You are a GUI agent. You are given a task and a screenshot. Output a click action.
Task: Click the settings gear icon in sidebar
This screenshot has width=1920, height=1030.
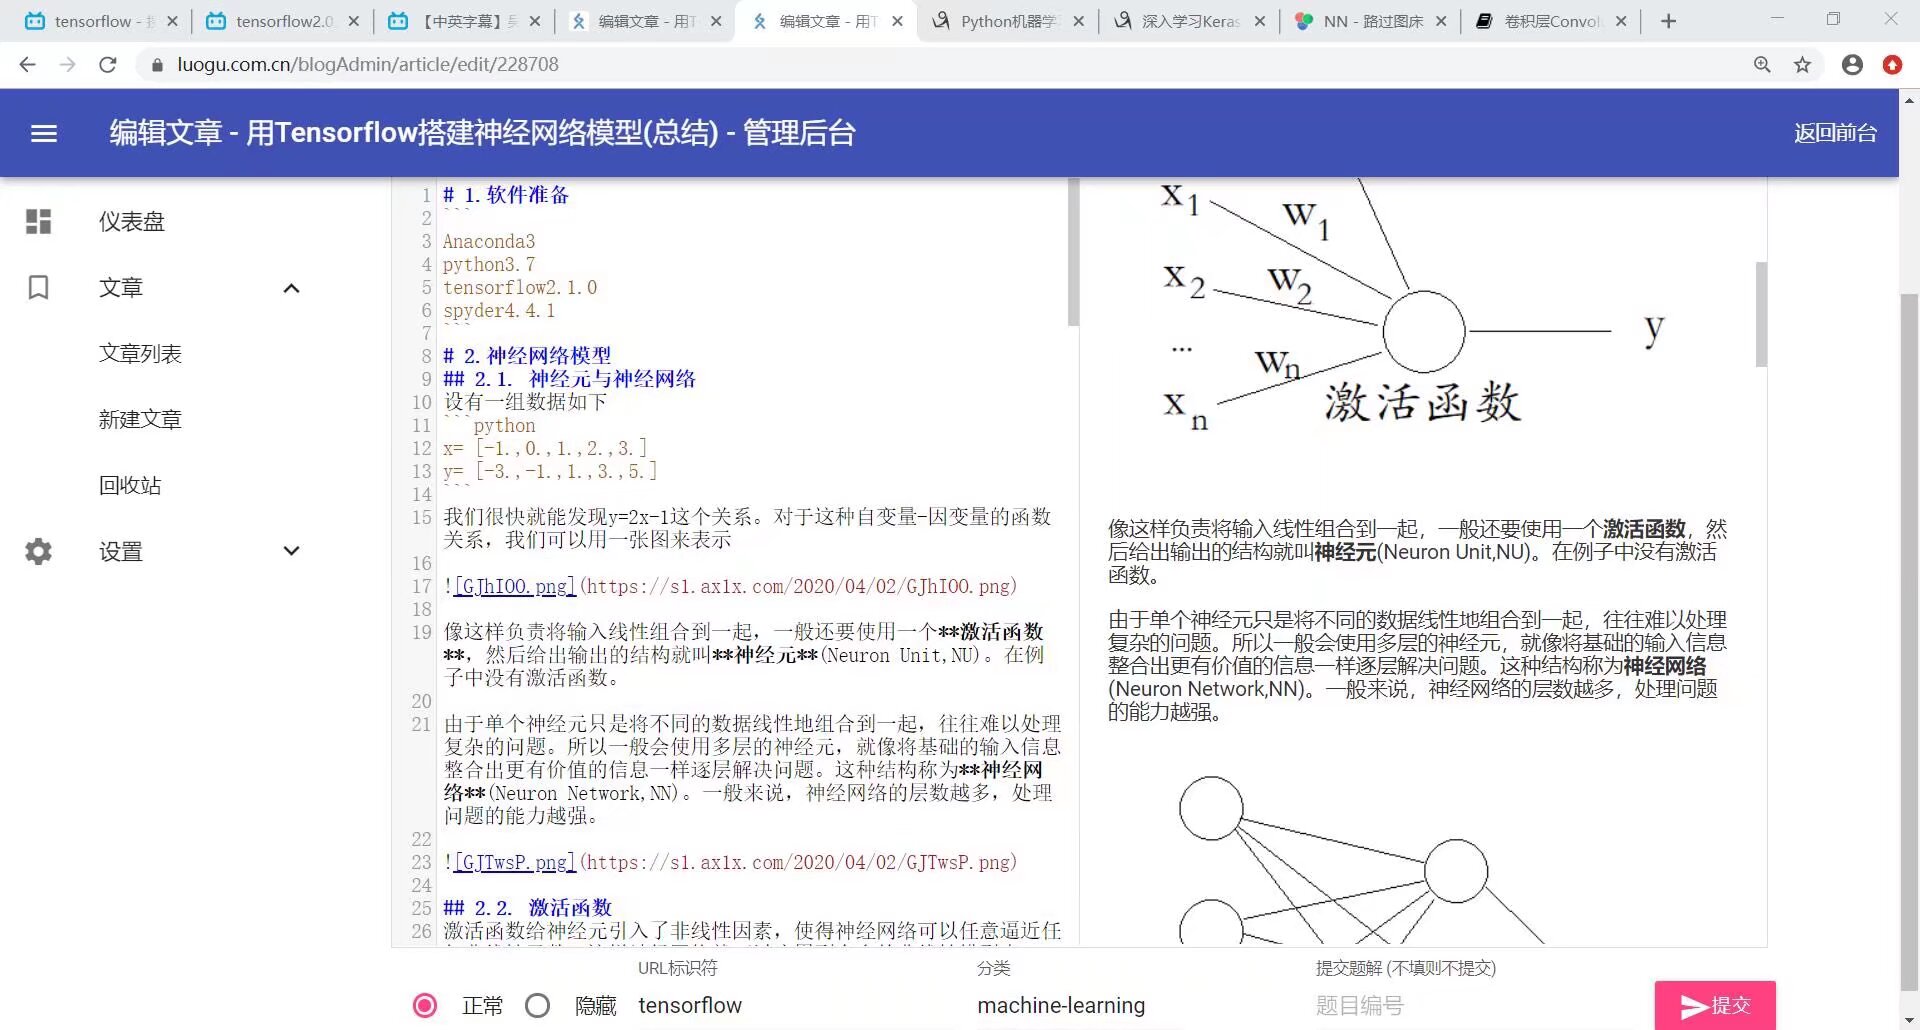[38, 551]
